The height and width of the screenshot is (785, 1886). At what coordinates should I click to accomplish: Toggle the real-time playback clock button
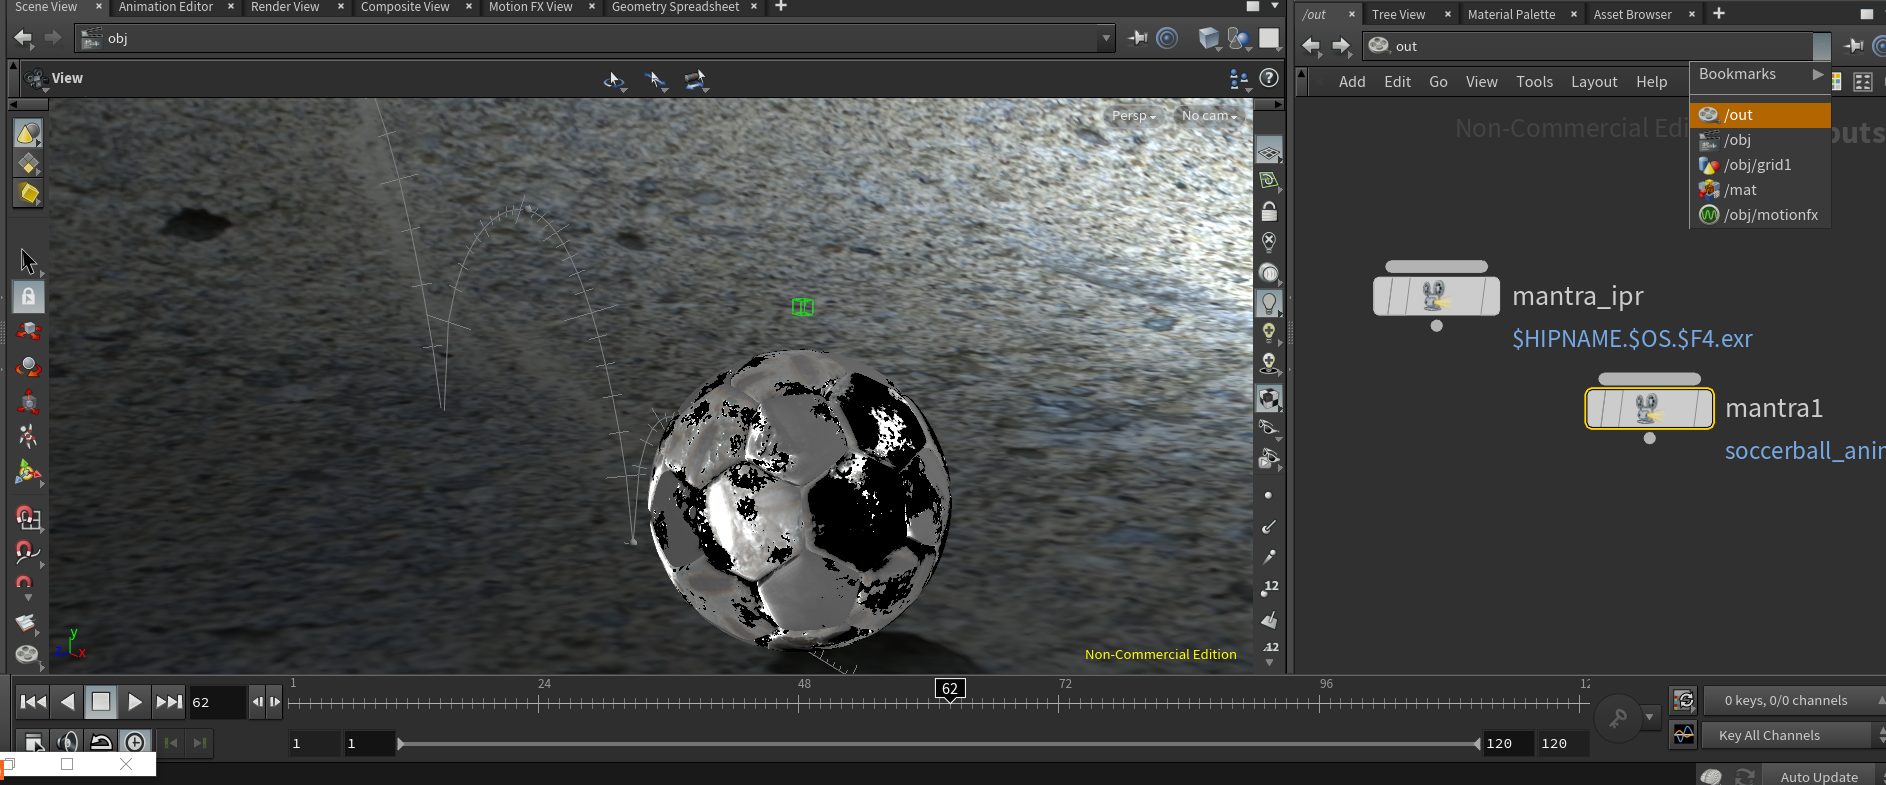pyautogui.click(x=135, y=742)
